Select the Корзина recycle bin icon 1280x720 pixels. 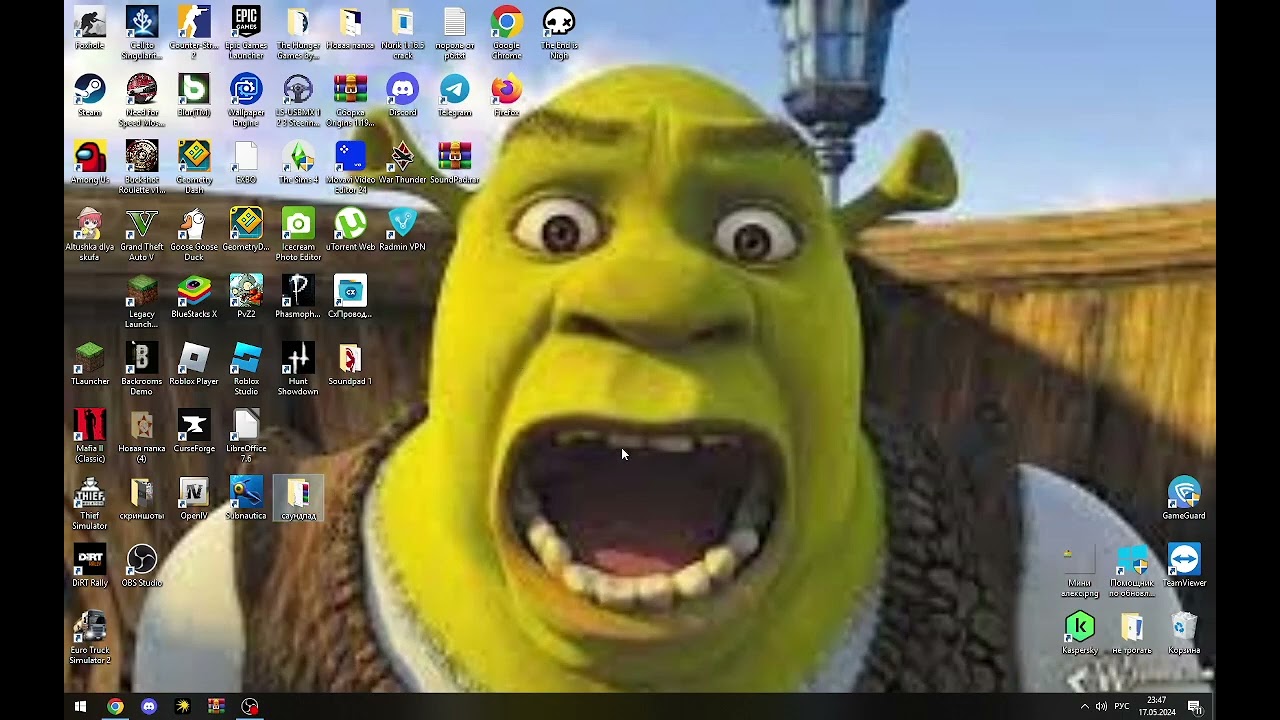click(1184, 632)
